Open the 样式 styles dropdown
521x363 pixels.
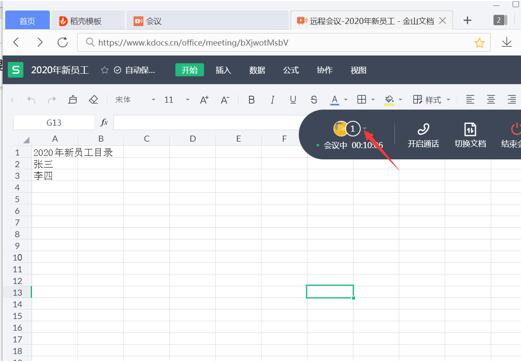(x=431, y=100)
